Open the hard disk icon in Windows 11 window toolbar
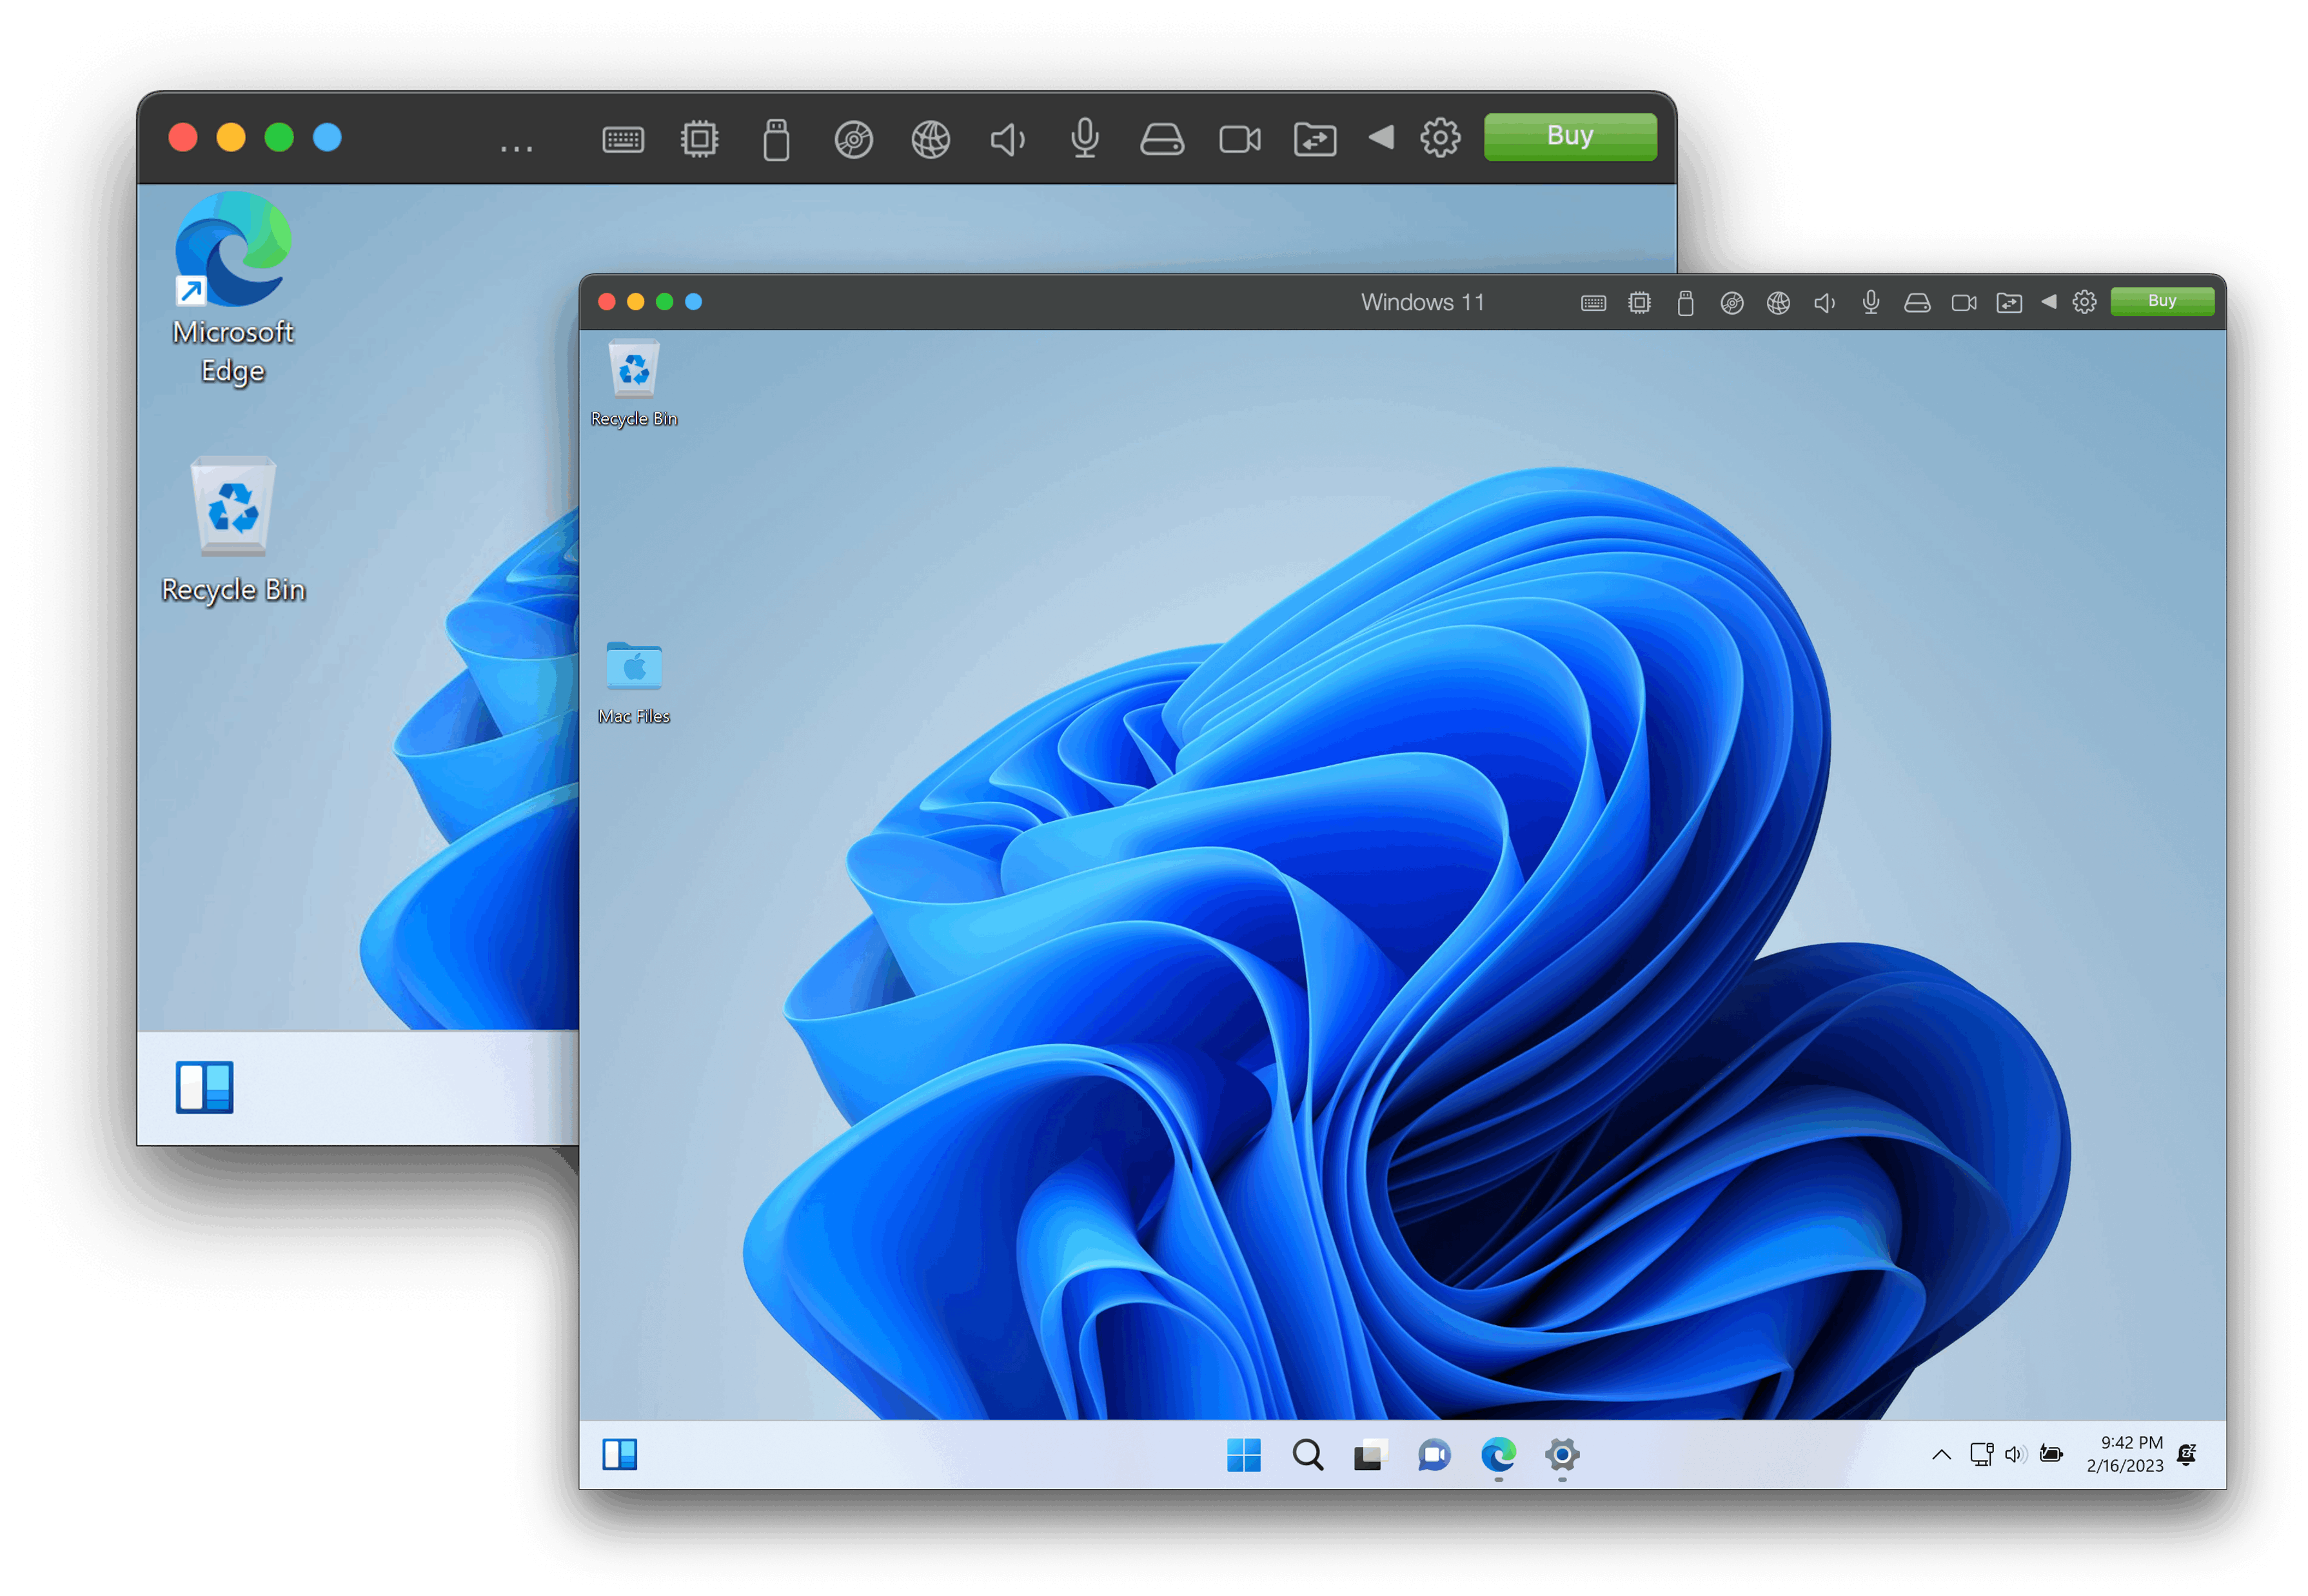Image resolution: width=2308 pixels, height=1596 pixels. tap(1917, 302)
